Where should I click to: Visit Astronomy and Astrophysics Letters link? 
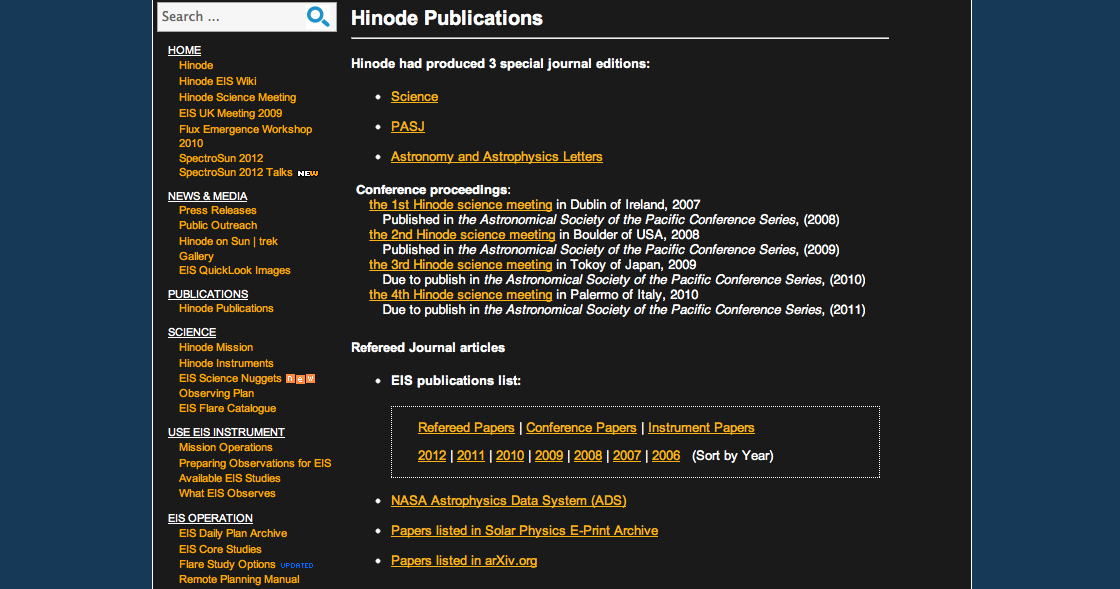(x=496, y=157)
